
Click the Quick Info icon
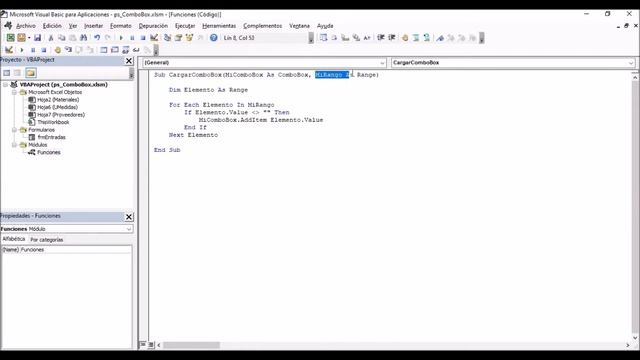(x=345, y=38)
